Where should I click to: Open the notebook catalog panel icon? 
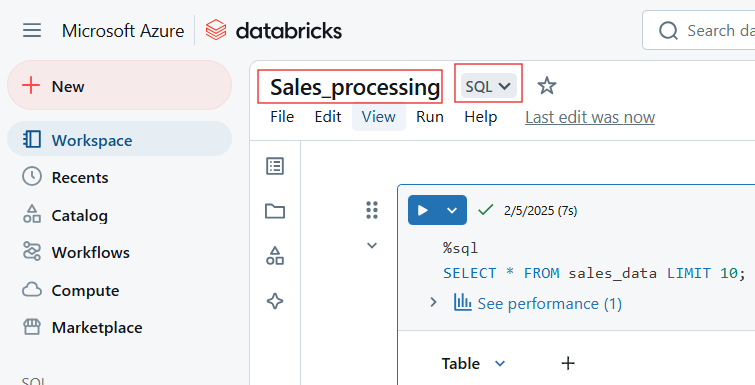275,256
